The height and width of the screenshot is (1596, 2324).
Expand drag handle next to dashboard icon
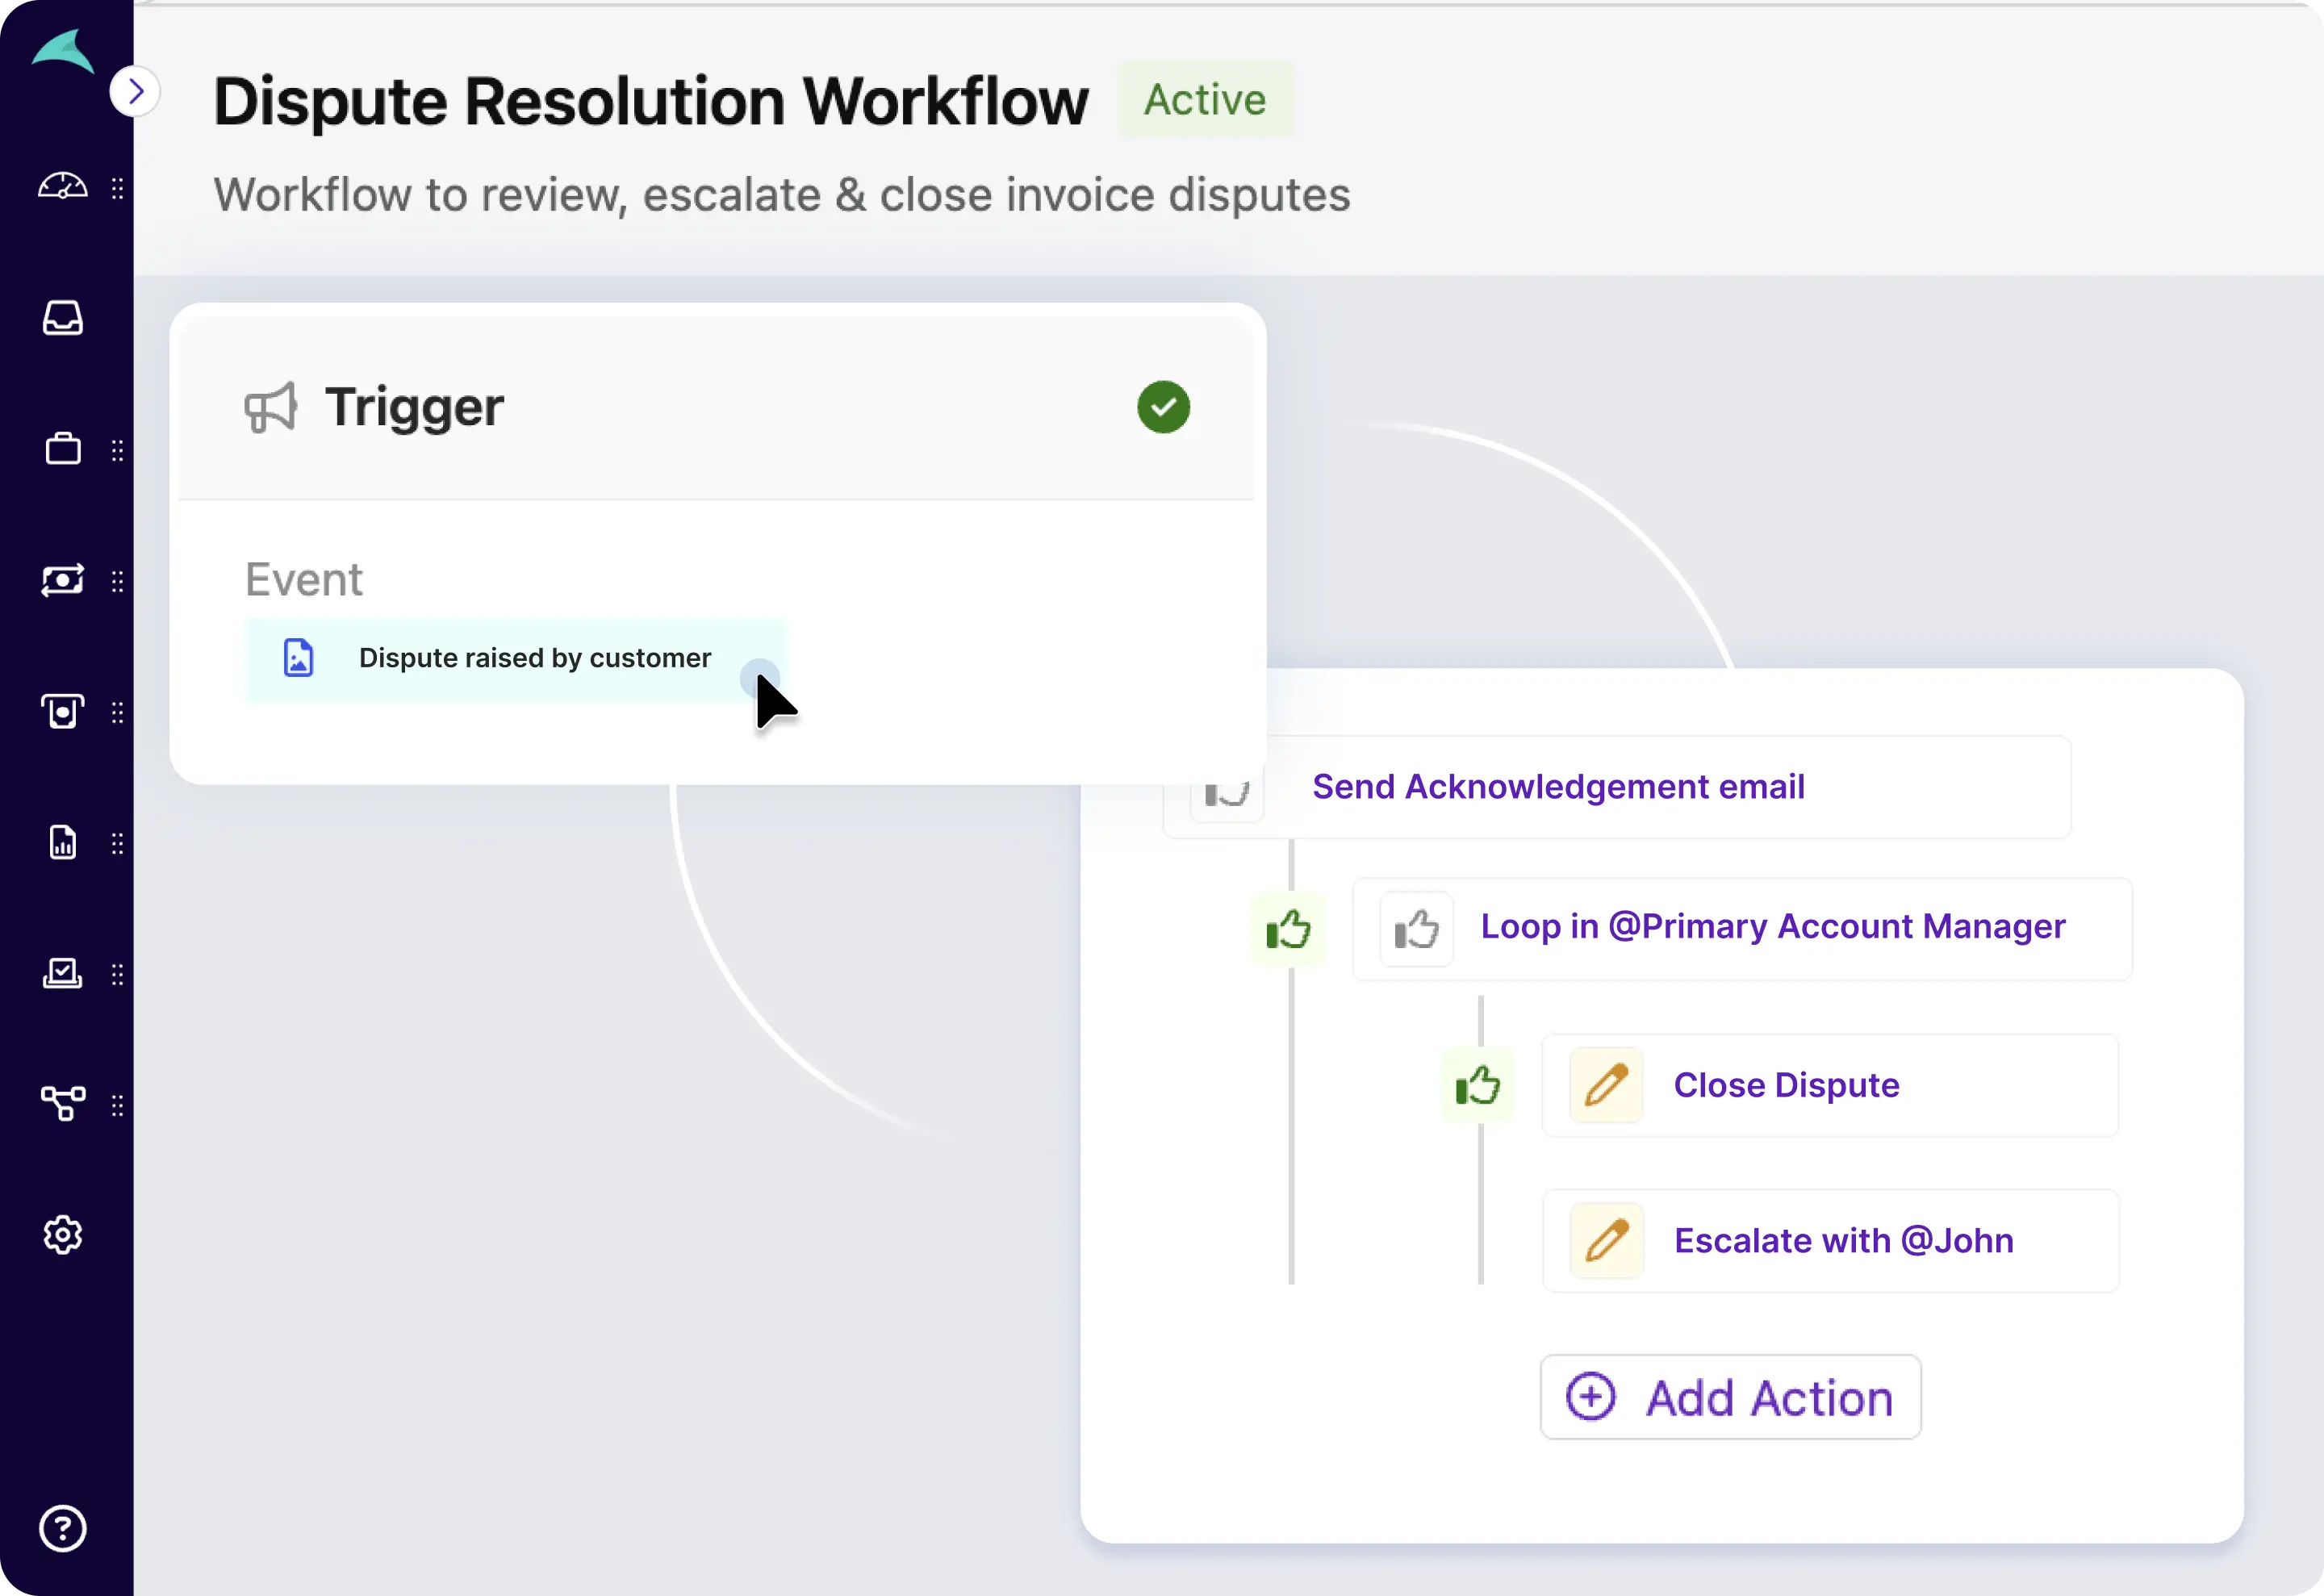118,188
